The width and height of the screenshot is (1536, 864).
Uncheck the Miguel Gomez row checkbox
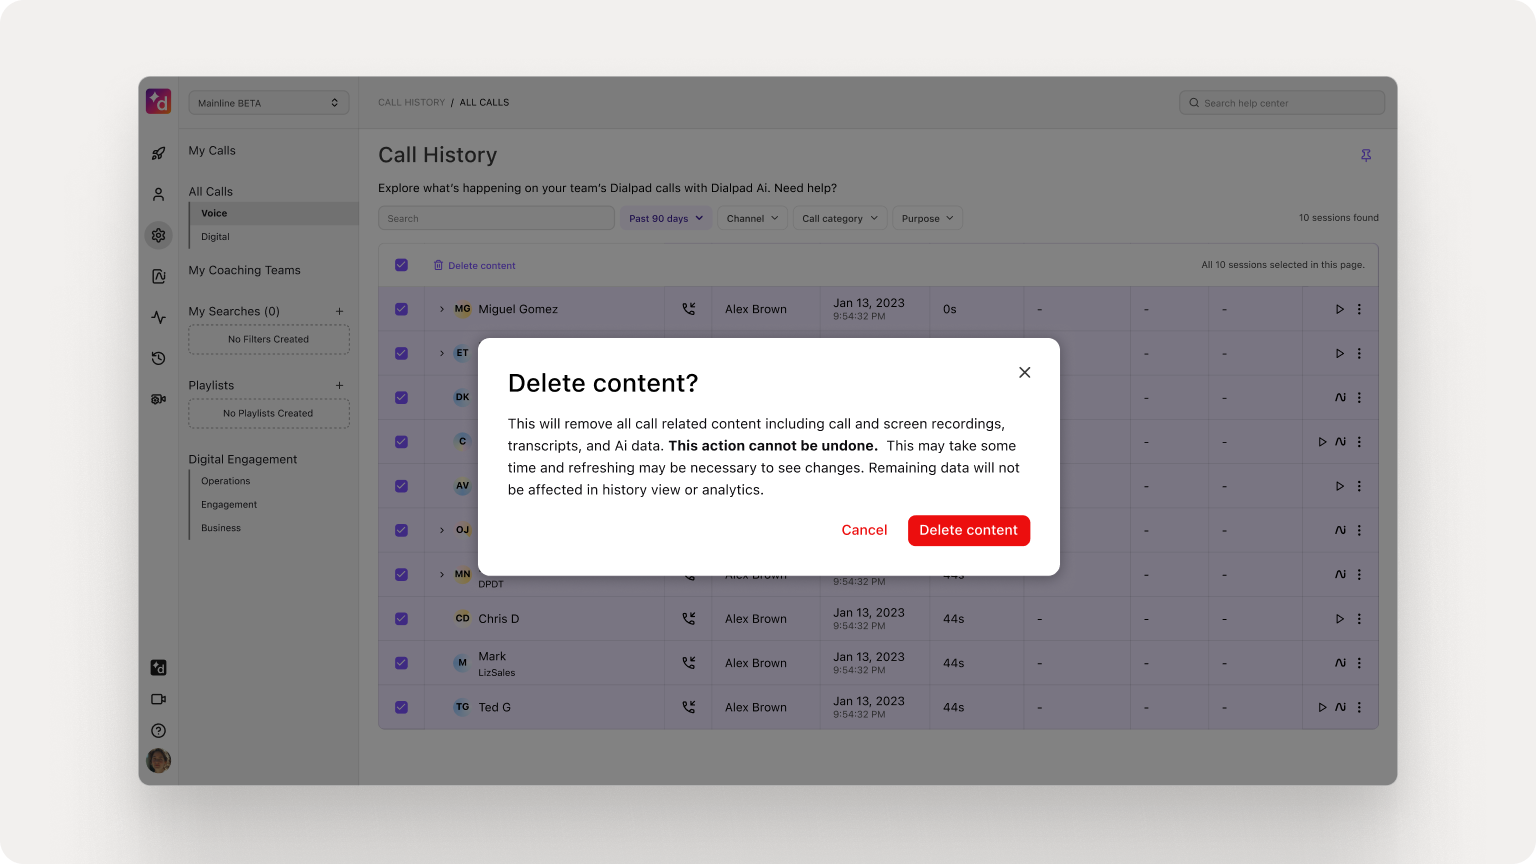(x=401, y=309)
